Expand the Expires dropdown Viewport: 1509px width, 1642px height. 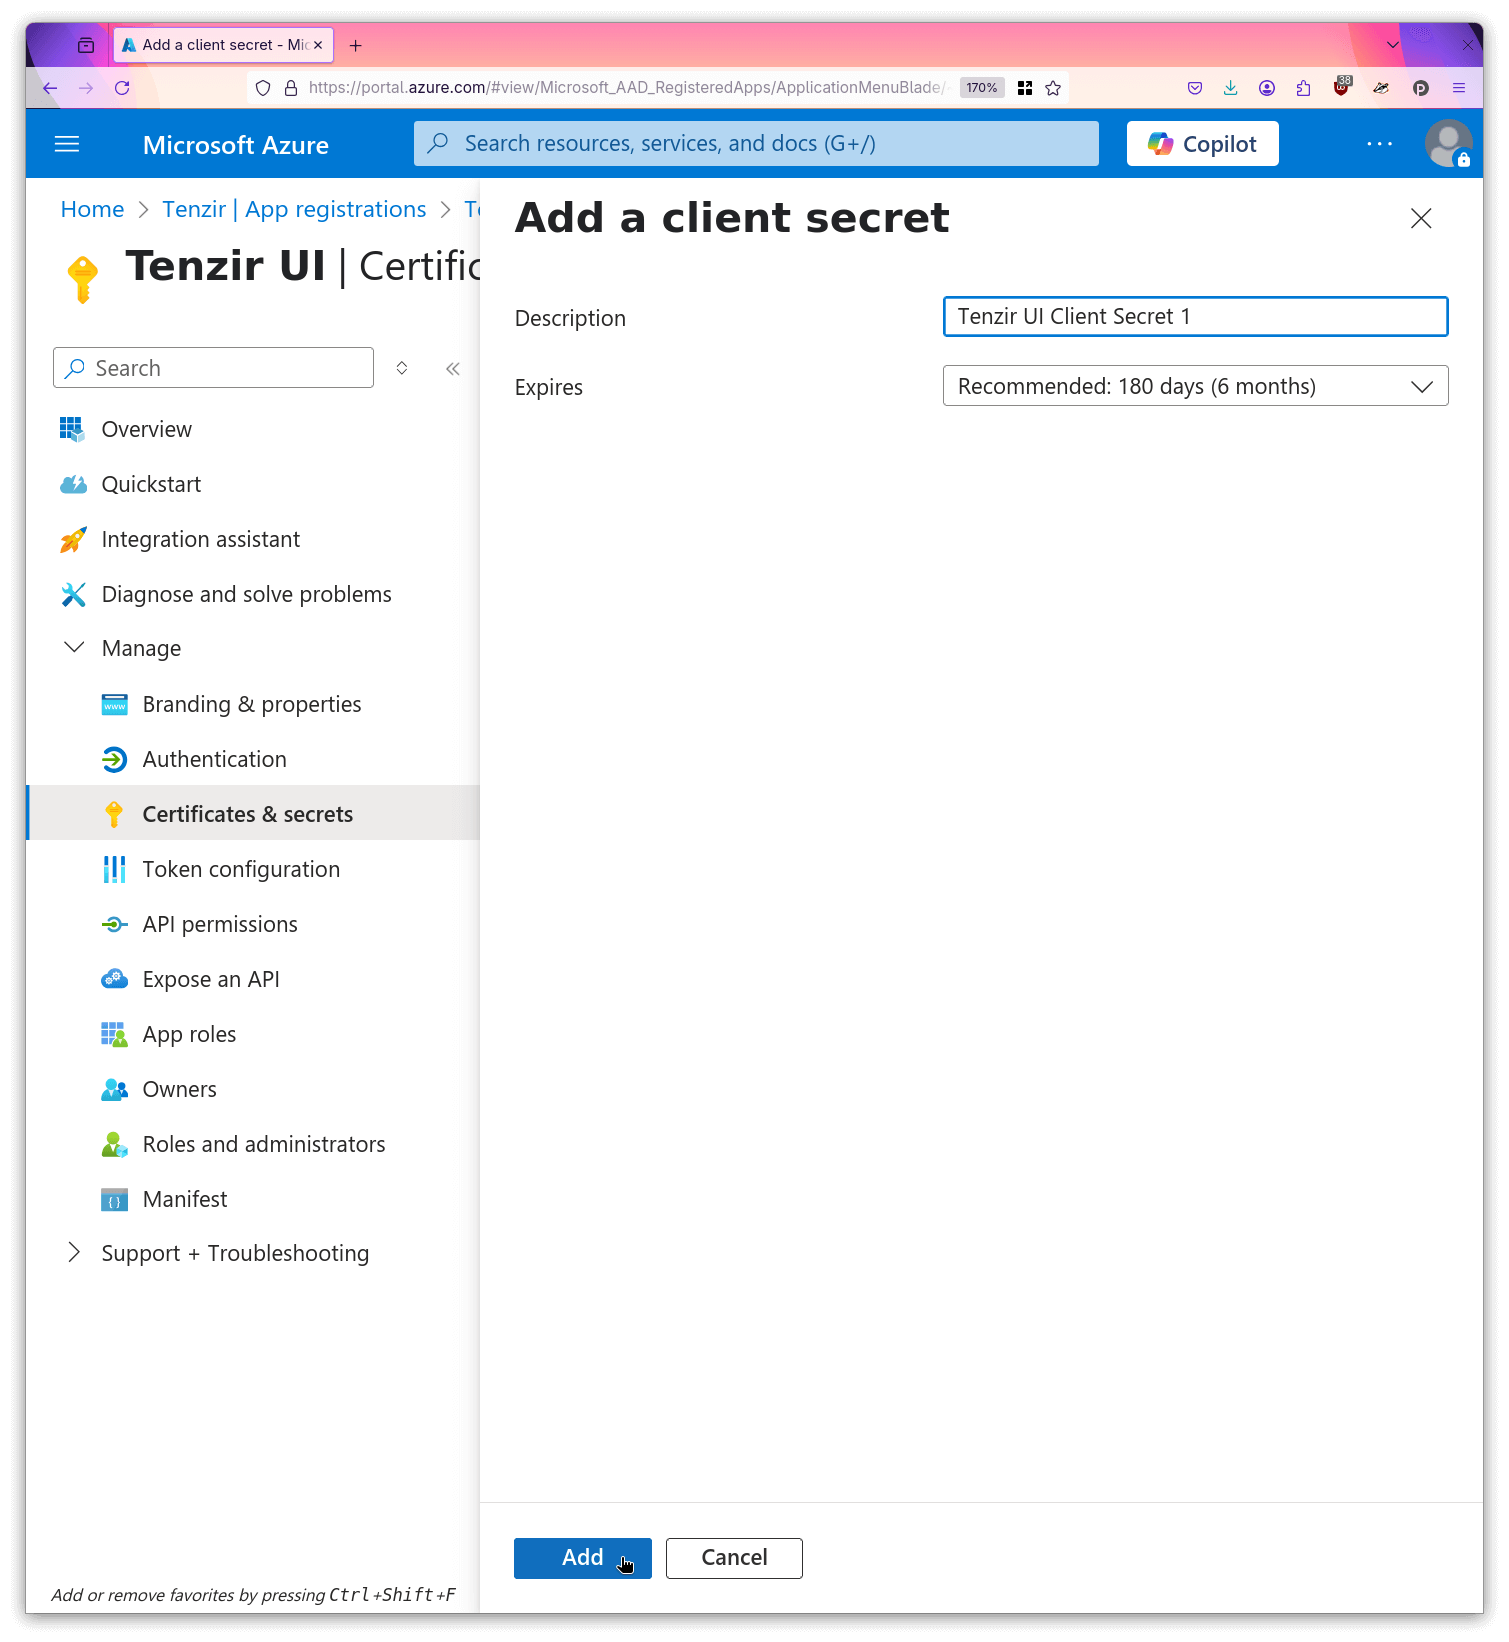click(x=1195, y=386)
